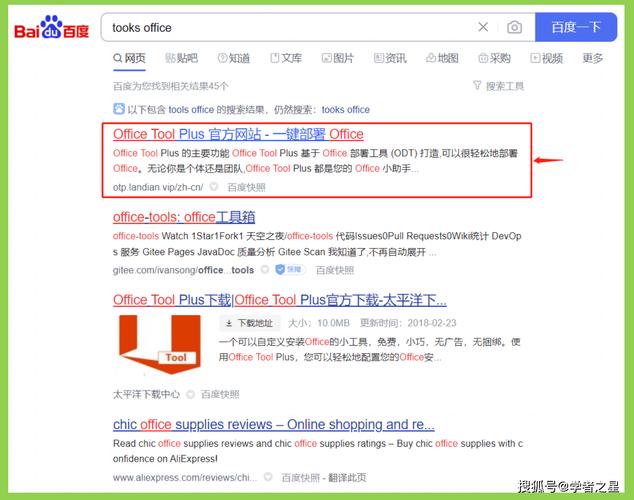Click snippet starting Read chic office supplies
This screenshot has width=634, height=500.
[317, 451]
